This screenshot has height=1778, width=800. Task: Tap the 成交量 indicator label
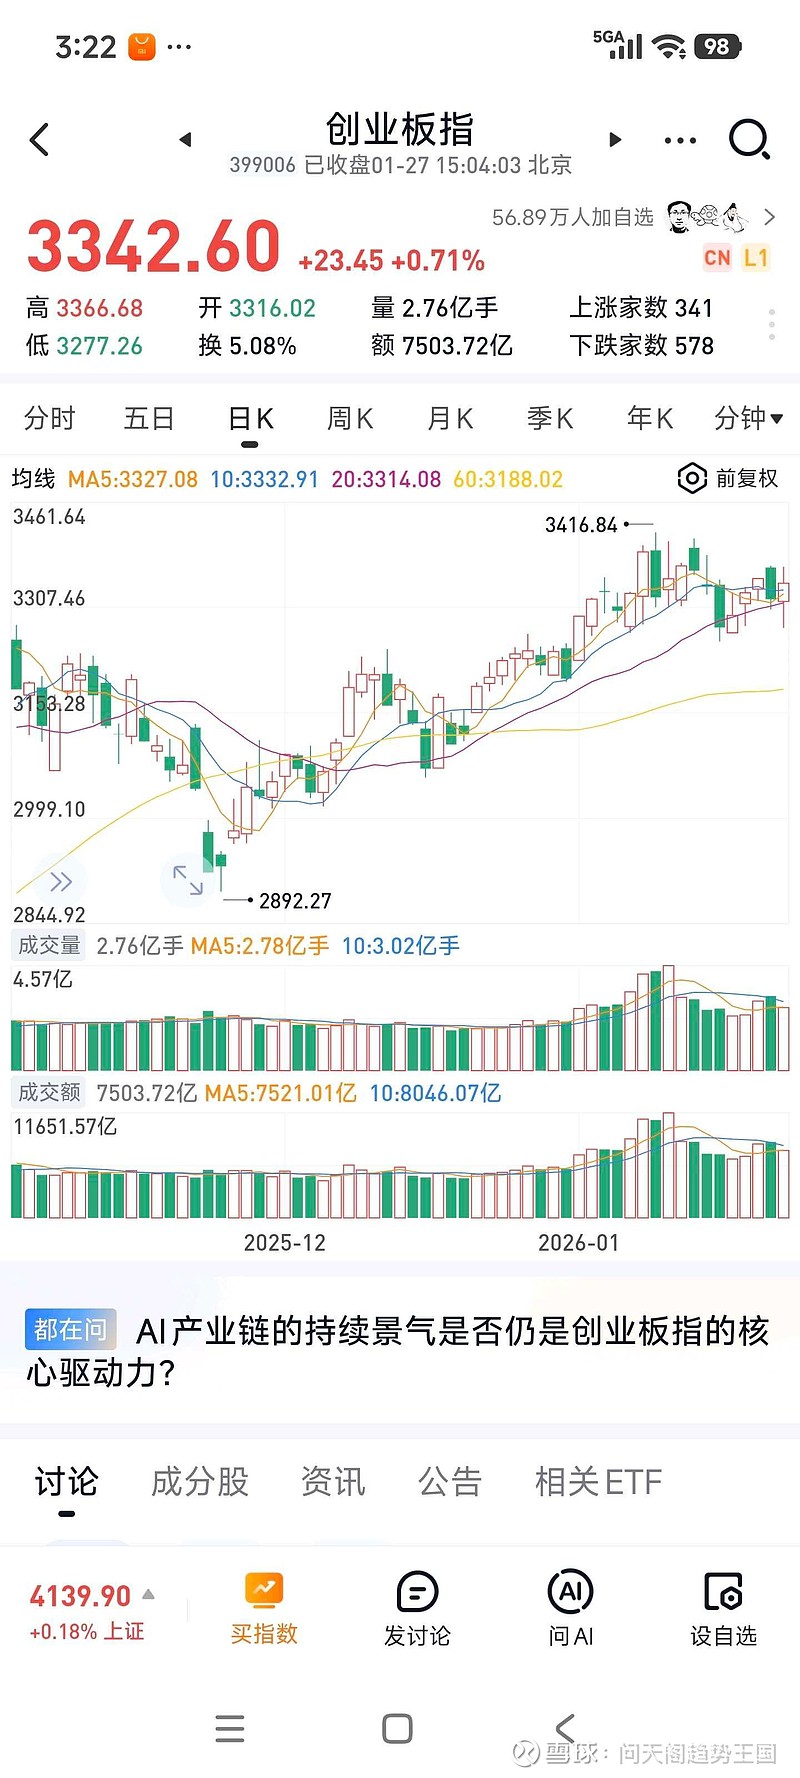(x=49, y=945)
